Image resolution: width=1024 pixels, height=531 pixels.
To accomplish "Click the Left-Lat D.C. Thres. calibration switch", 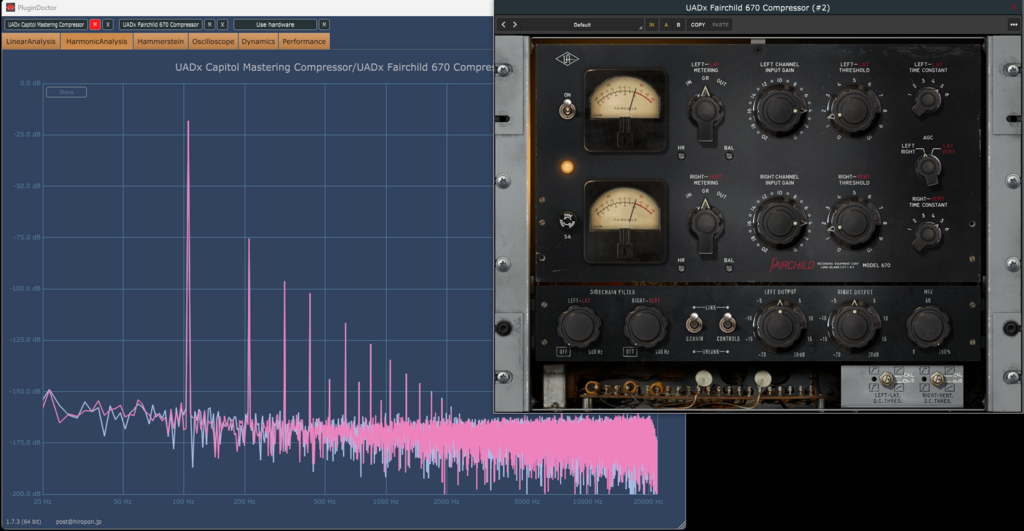I will [x=887, y=379].
